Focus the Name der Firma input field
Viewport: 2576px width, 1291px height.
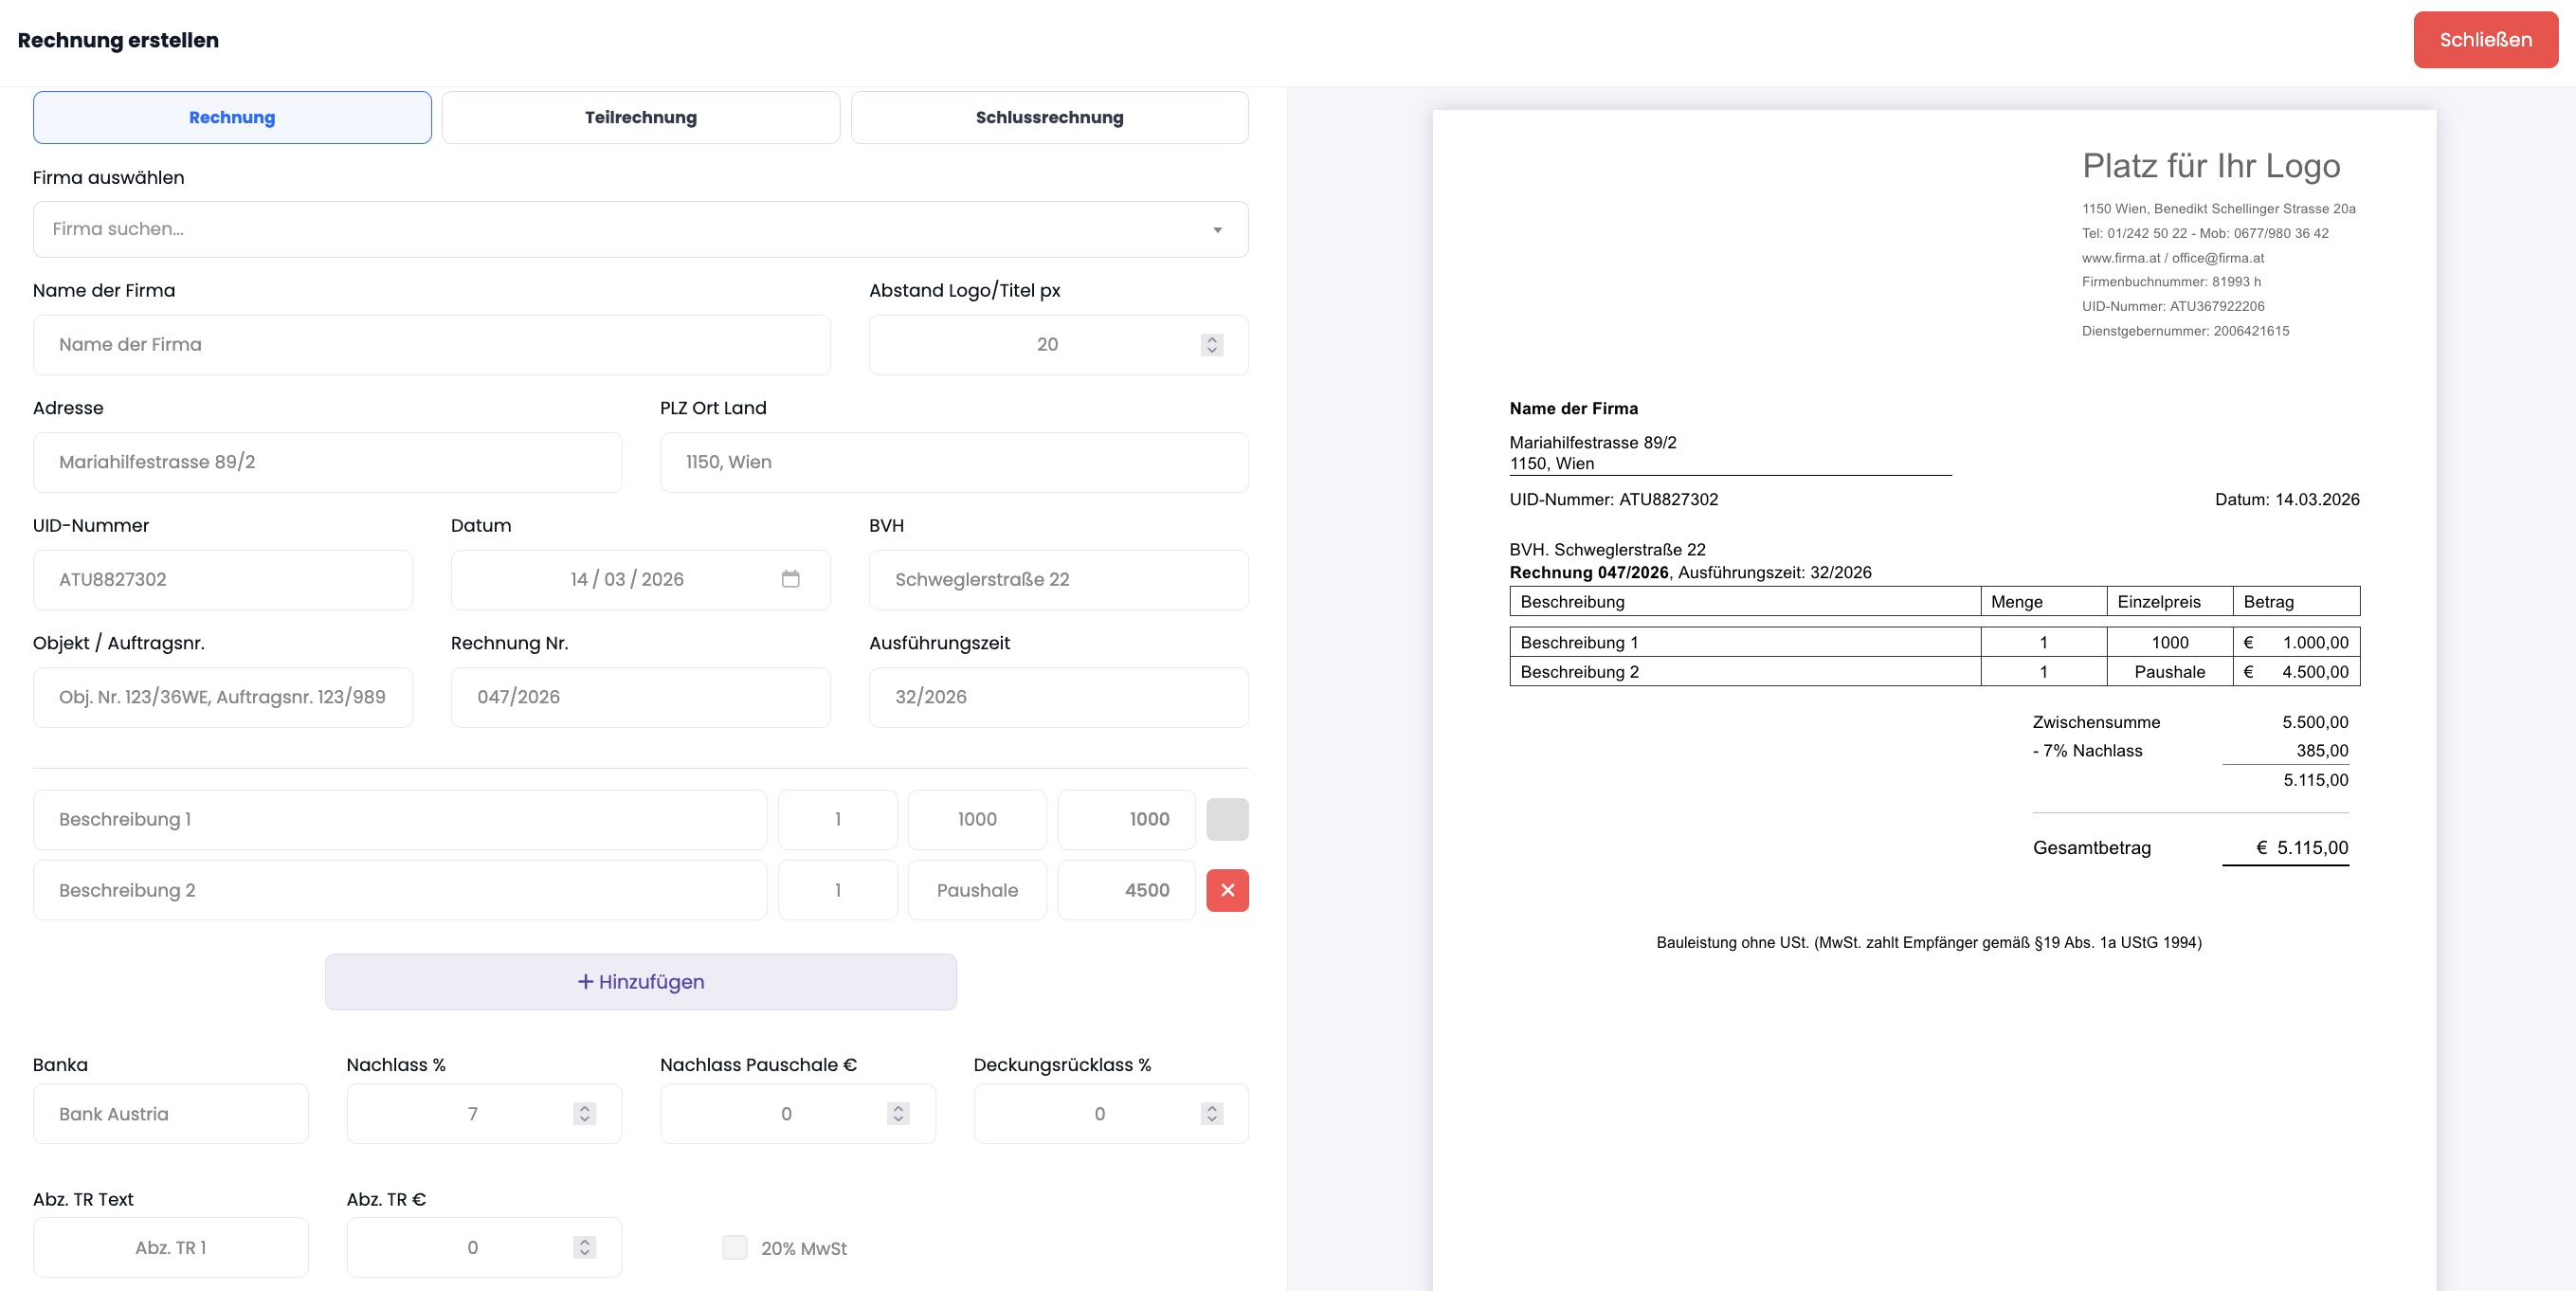coord(431,345)
